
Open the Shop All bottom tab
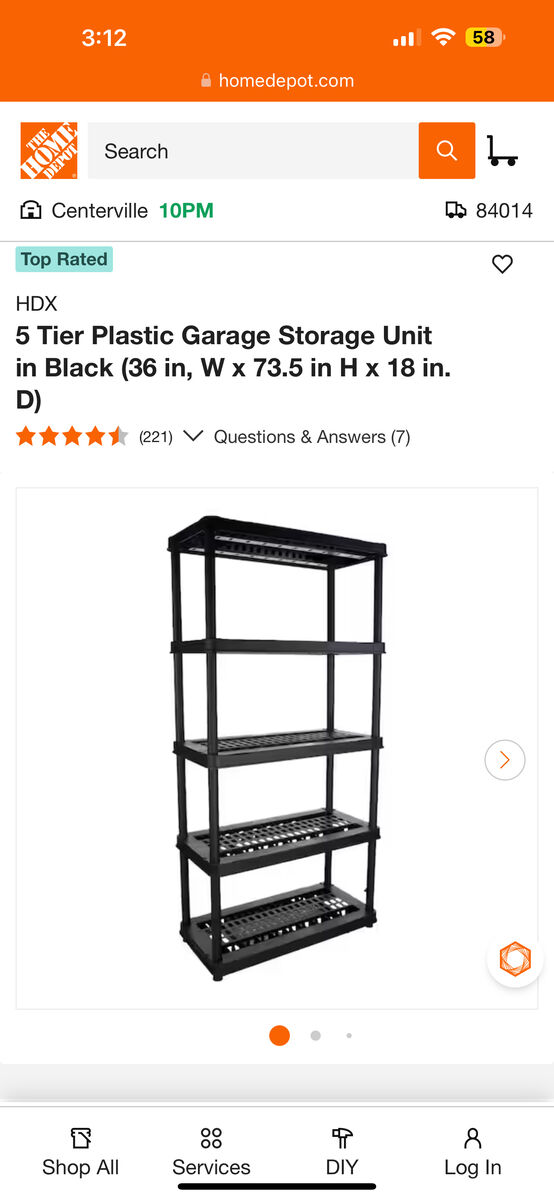tap(80, 1153)
